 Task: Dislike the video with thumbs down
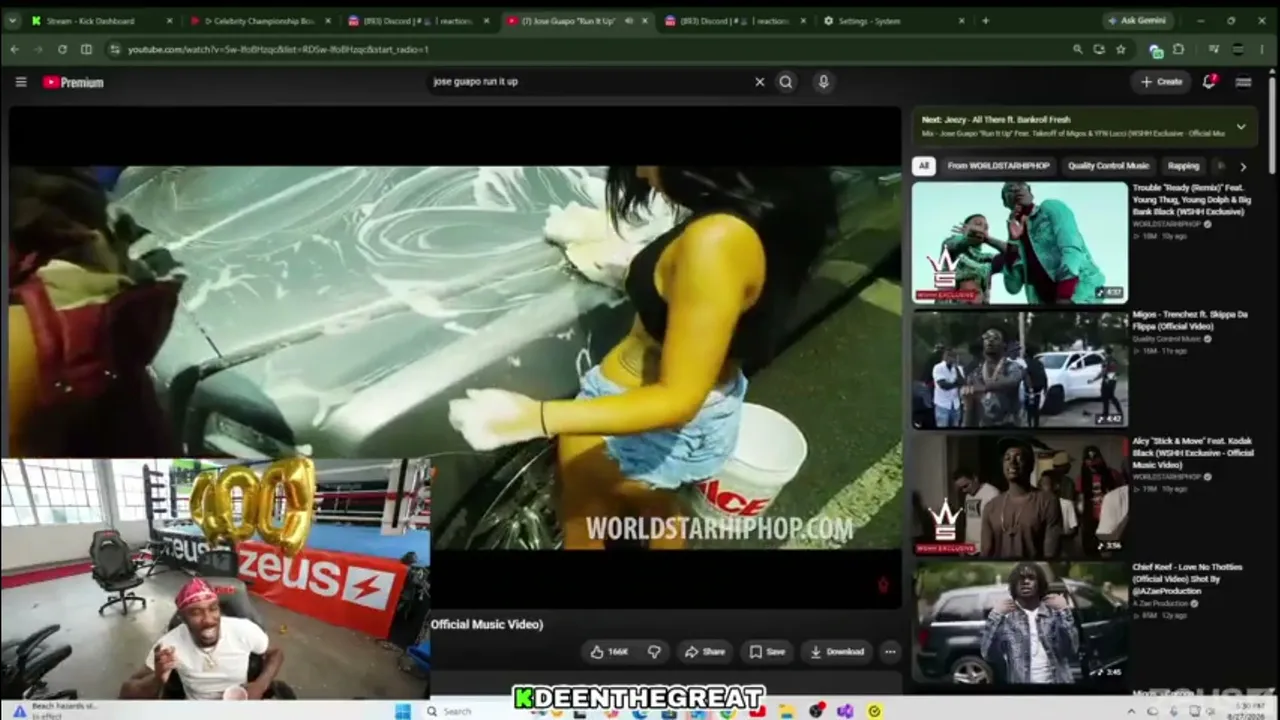click(x=654, y=652)
